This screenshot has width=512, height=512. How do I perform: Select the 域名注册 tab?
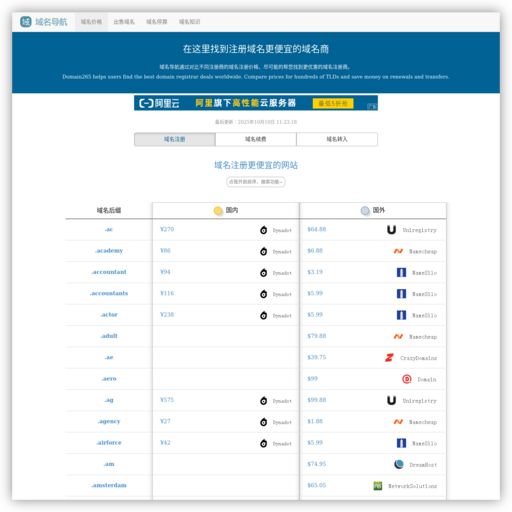pos(175,139)
